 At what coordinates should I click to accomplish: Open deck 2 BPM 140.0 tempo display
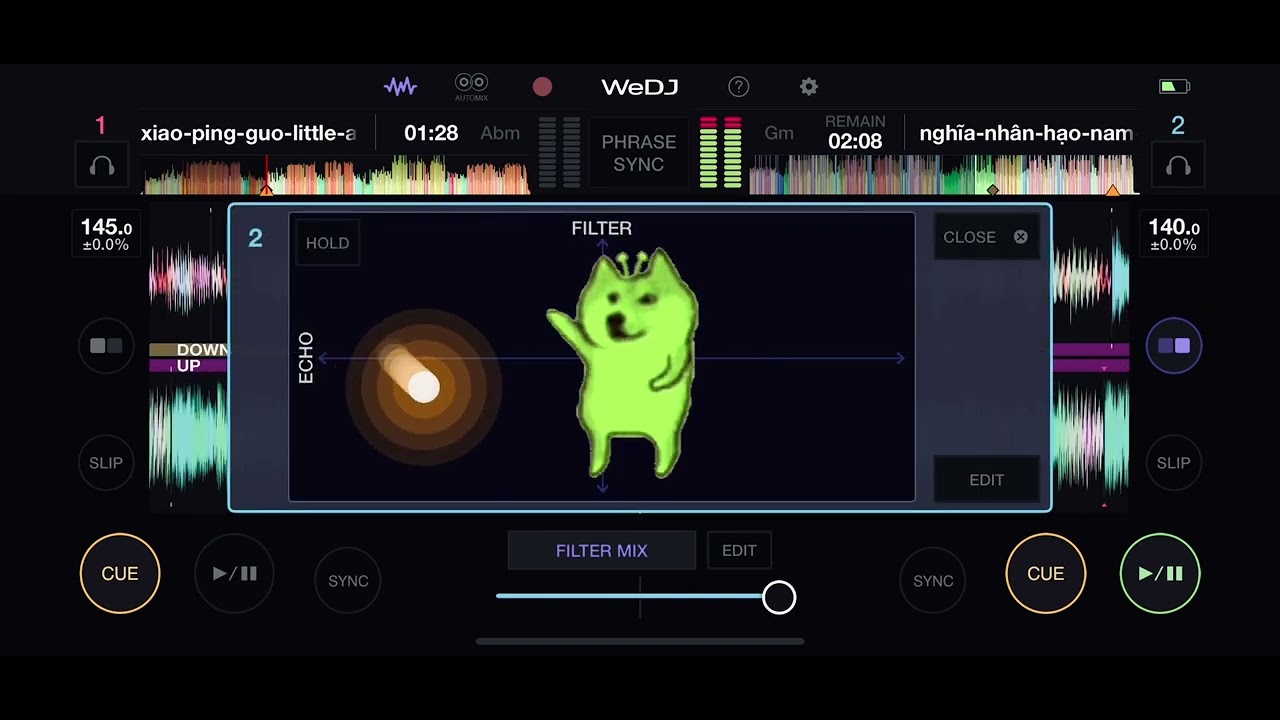point(1174,234)
